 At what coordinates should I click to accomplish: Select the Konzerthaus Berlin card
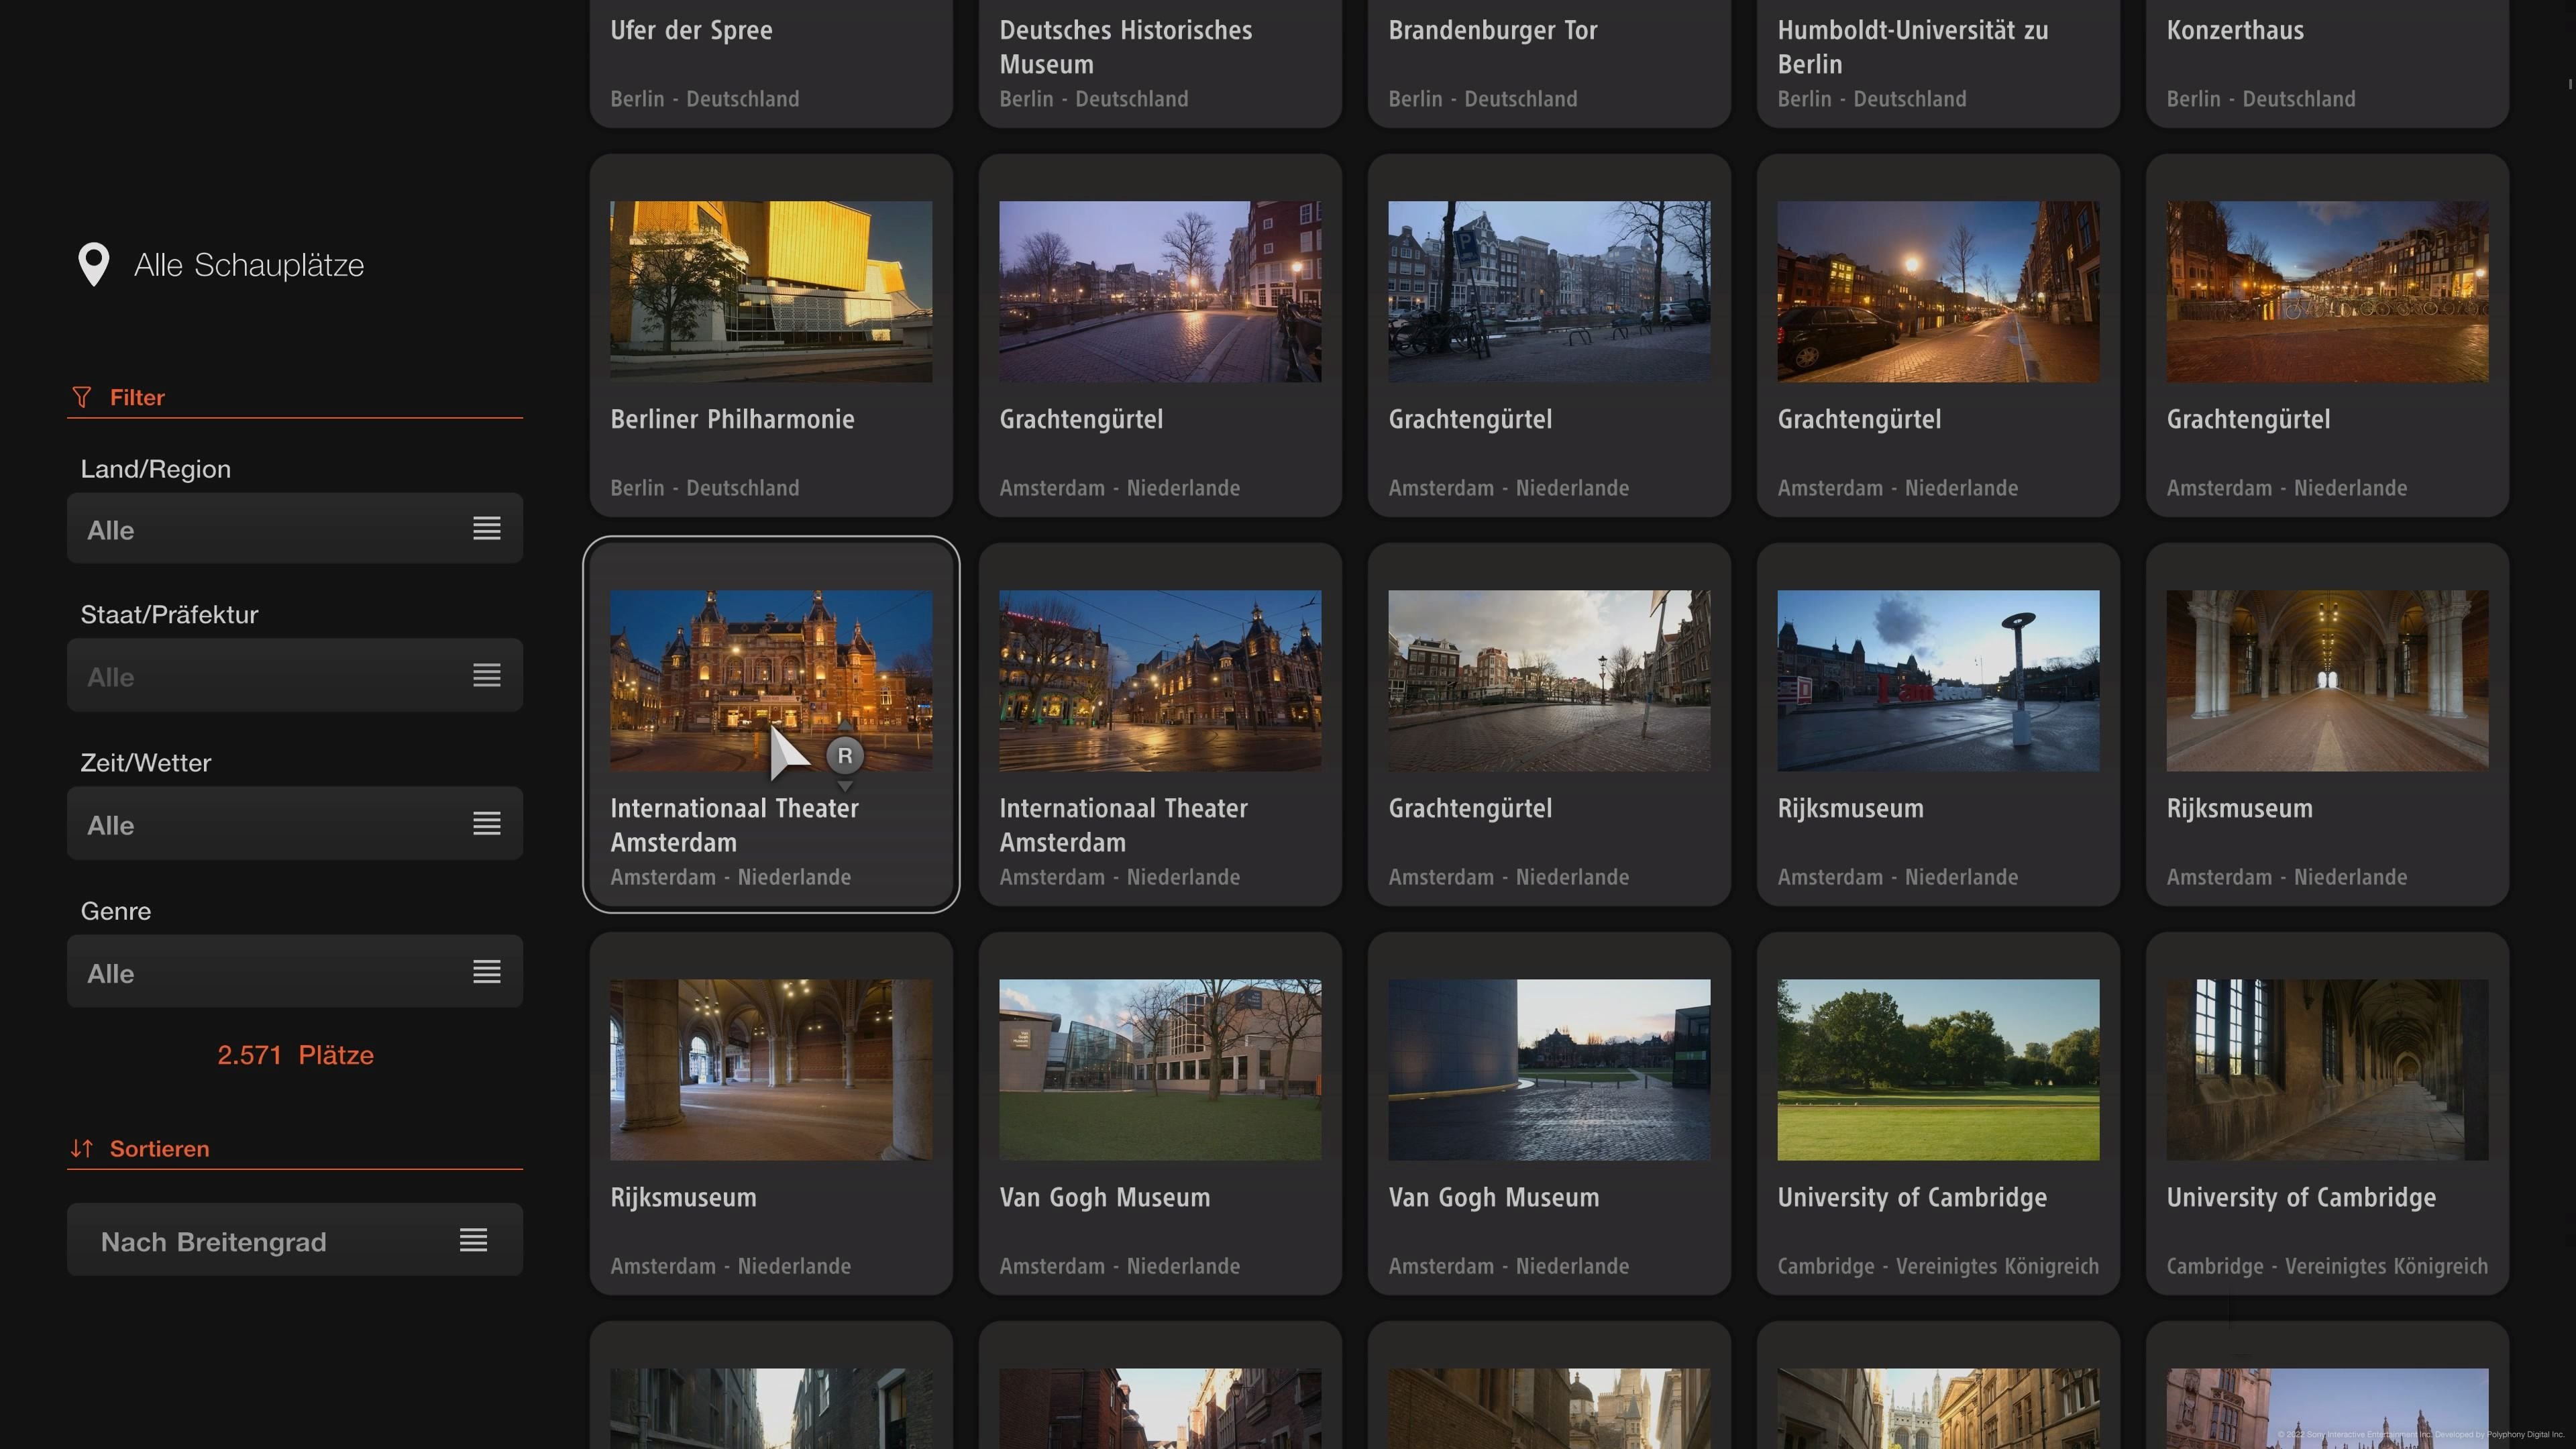[2326, 60]
